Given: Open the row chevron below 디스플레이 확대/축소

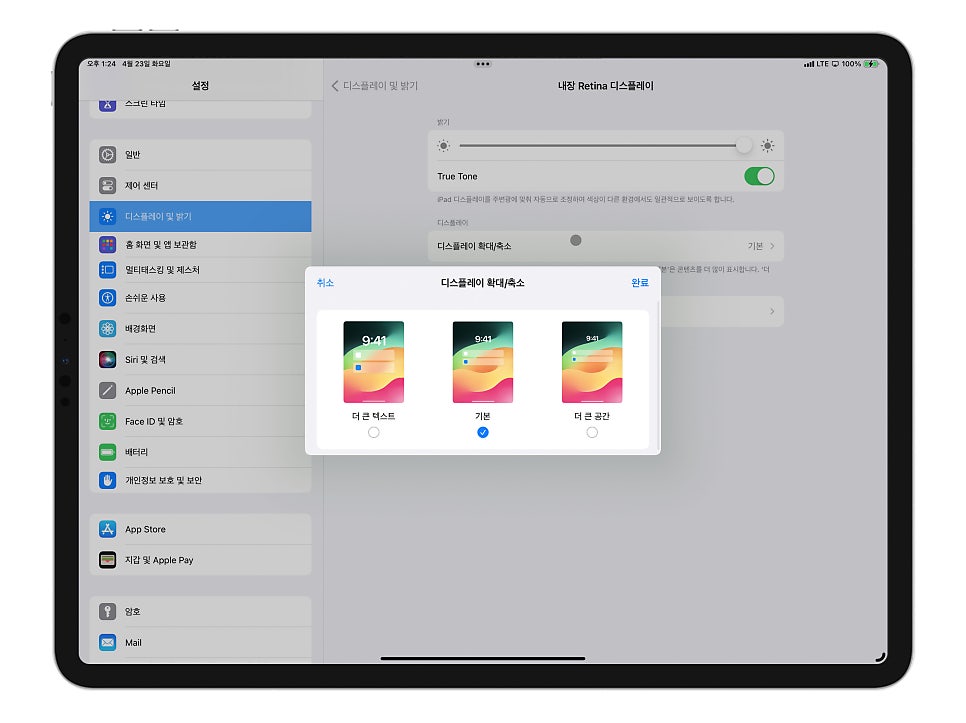Looking at the screenshot, I should [772, 311].
